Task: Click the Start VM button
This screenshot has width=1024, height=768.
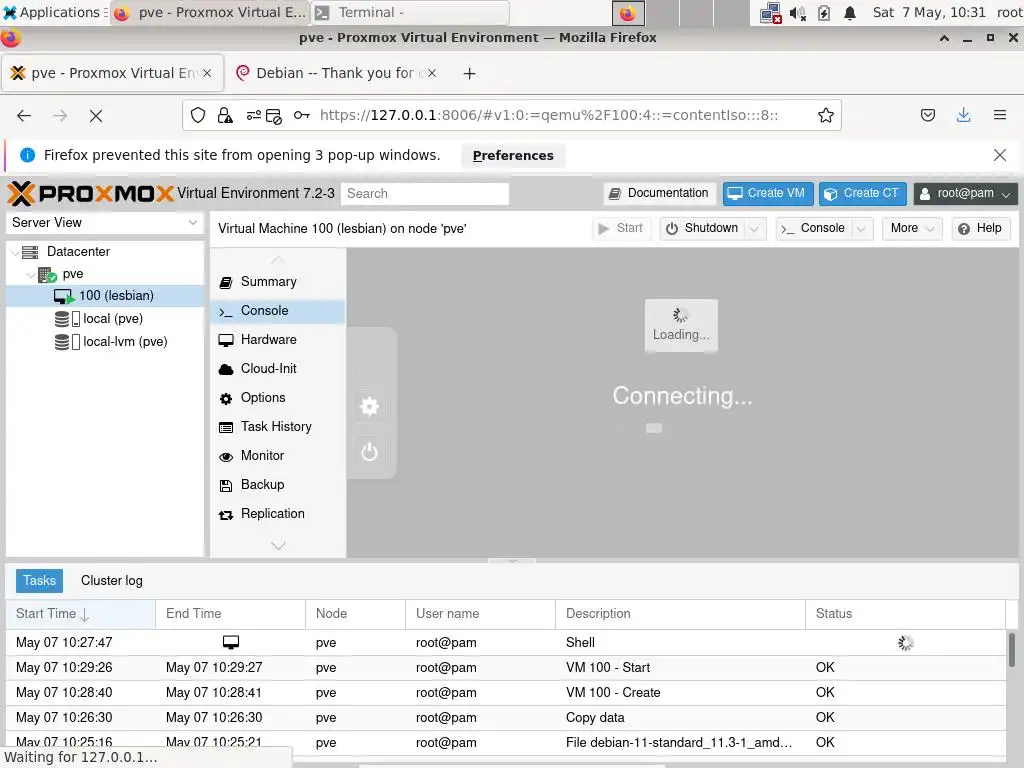Action: pos(621,228)
